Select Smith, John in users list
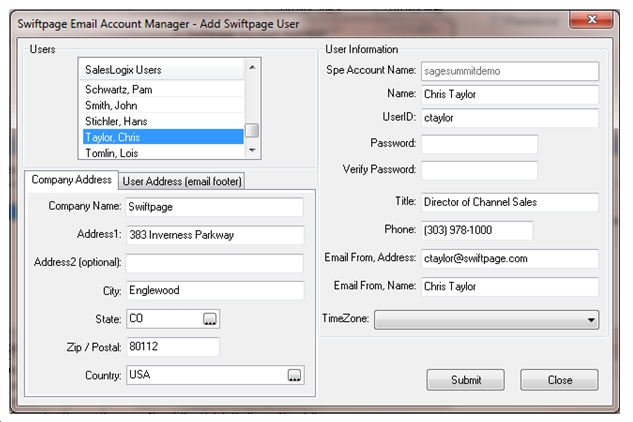Image resolution: width=633 pixels, height=422 pixels. [163, 105]
